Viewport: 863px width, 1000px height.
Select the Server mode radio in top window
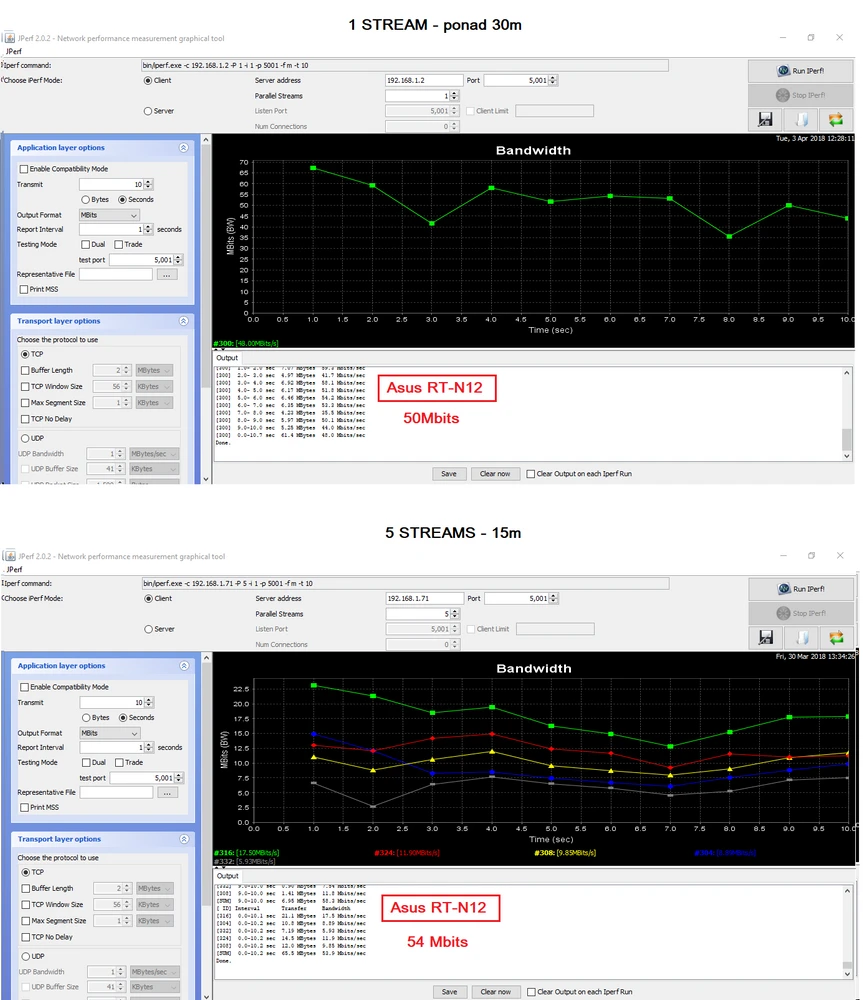149,111
